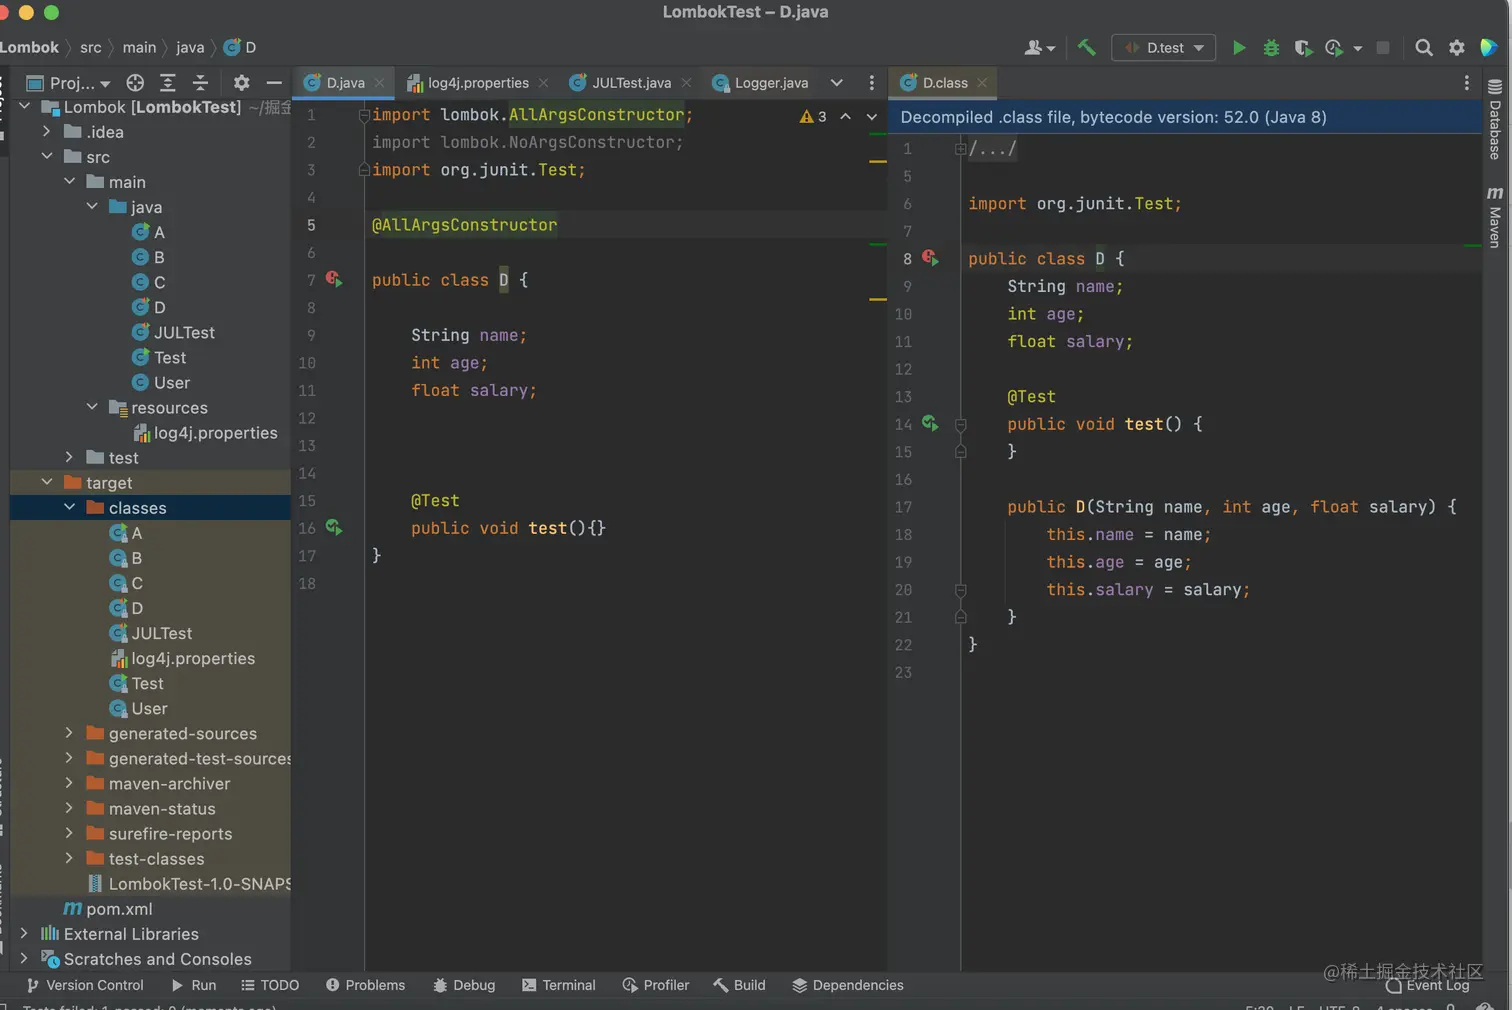Open the Build tool window
Screen dimensions: 1512x1010
pyautogui.click(x=739, y=985)
